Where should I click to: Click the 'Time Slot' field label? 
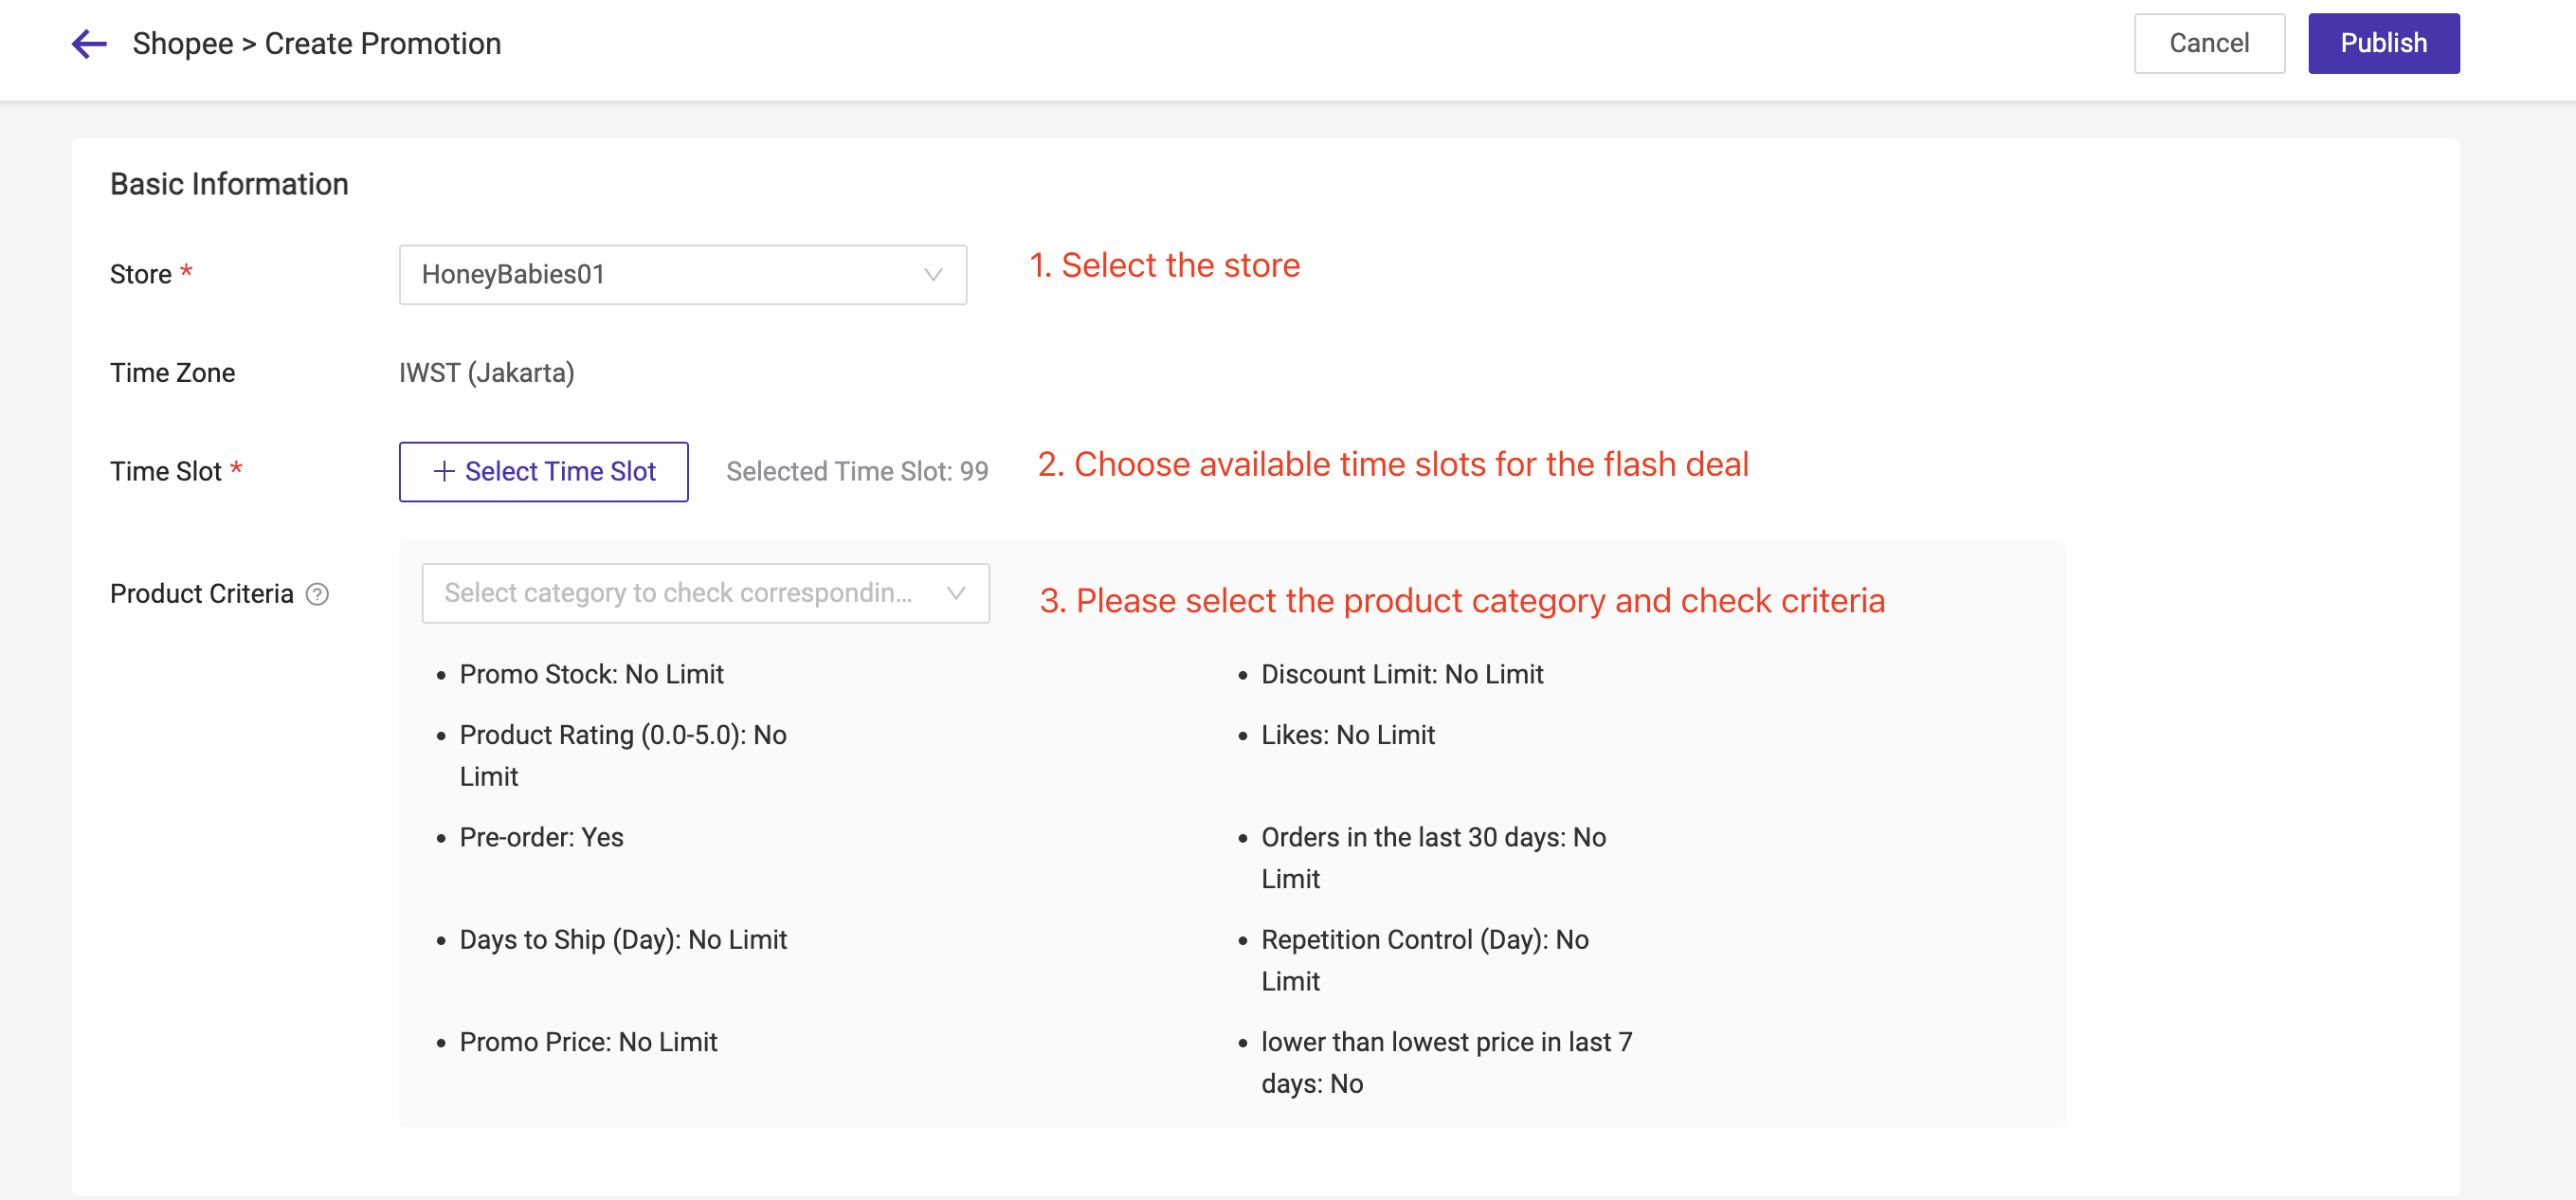(165, 471)
